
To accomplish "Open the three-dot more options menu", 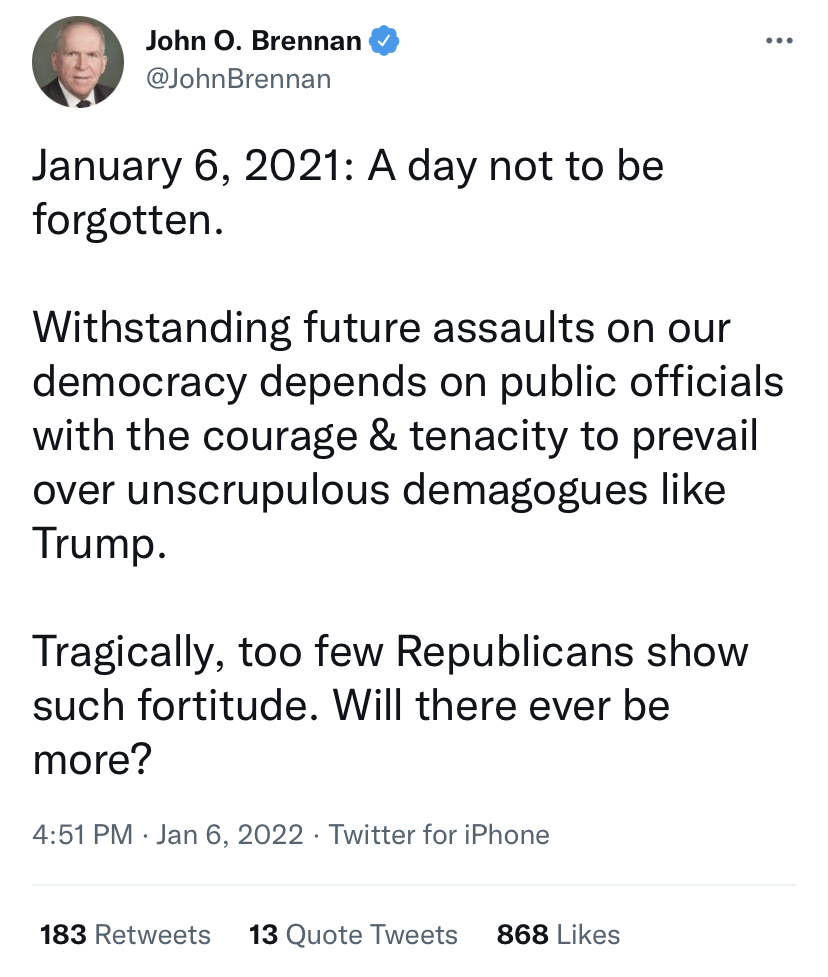I will [778, 42].
